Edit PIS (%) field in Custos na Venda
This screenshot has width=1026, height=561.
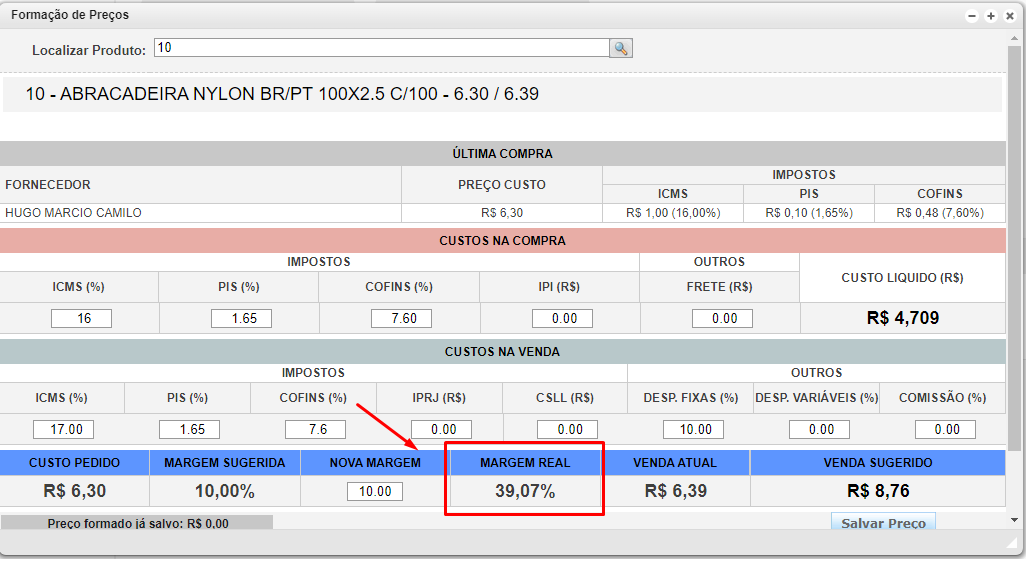click(x=189, y=429)
